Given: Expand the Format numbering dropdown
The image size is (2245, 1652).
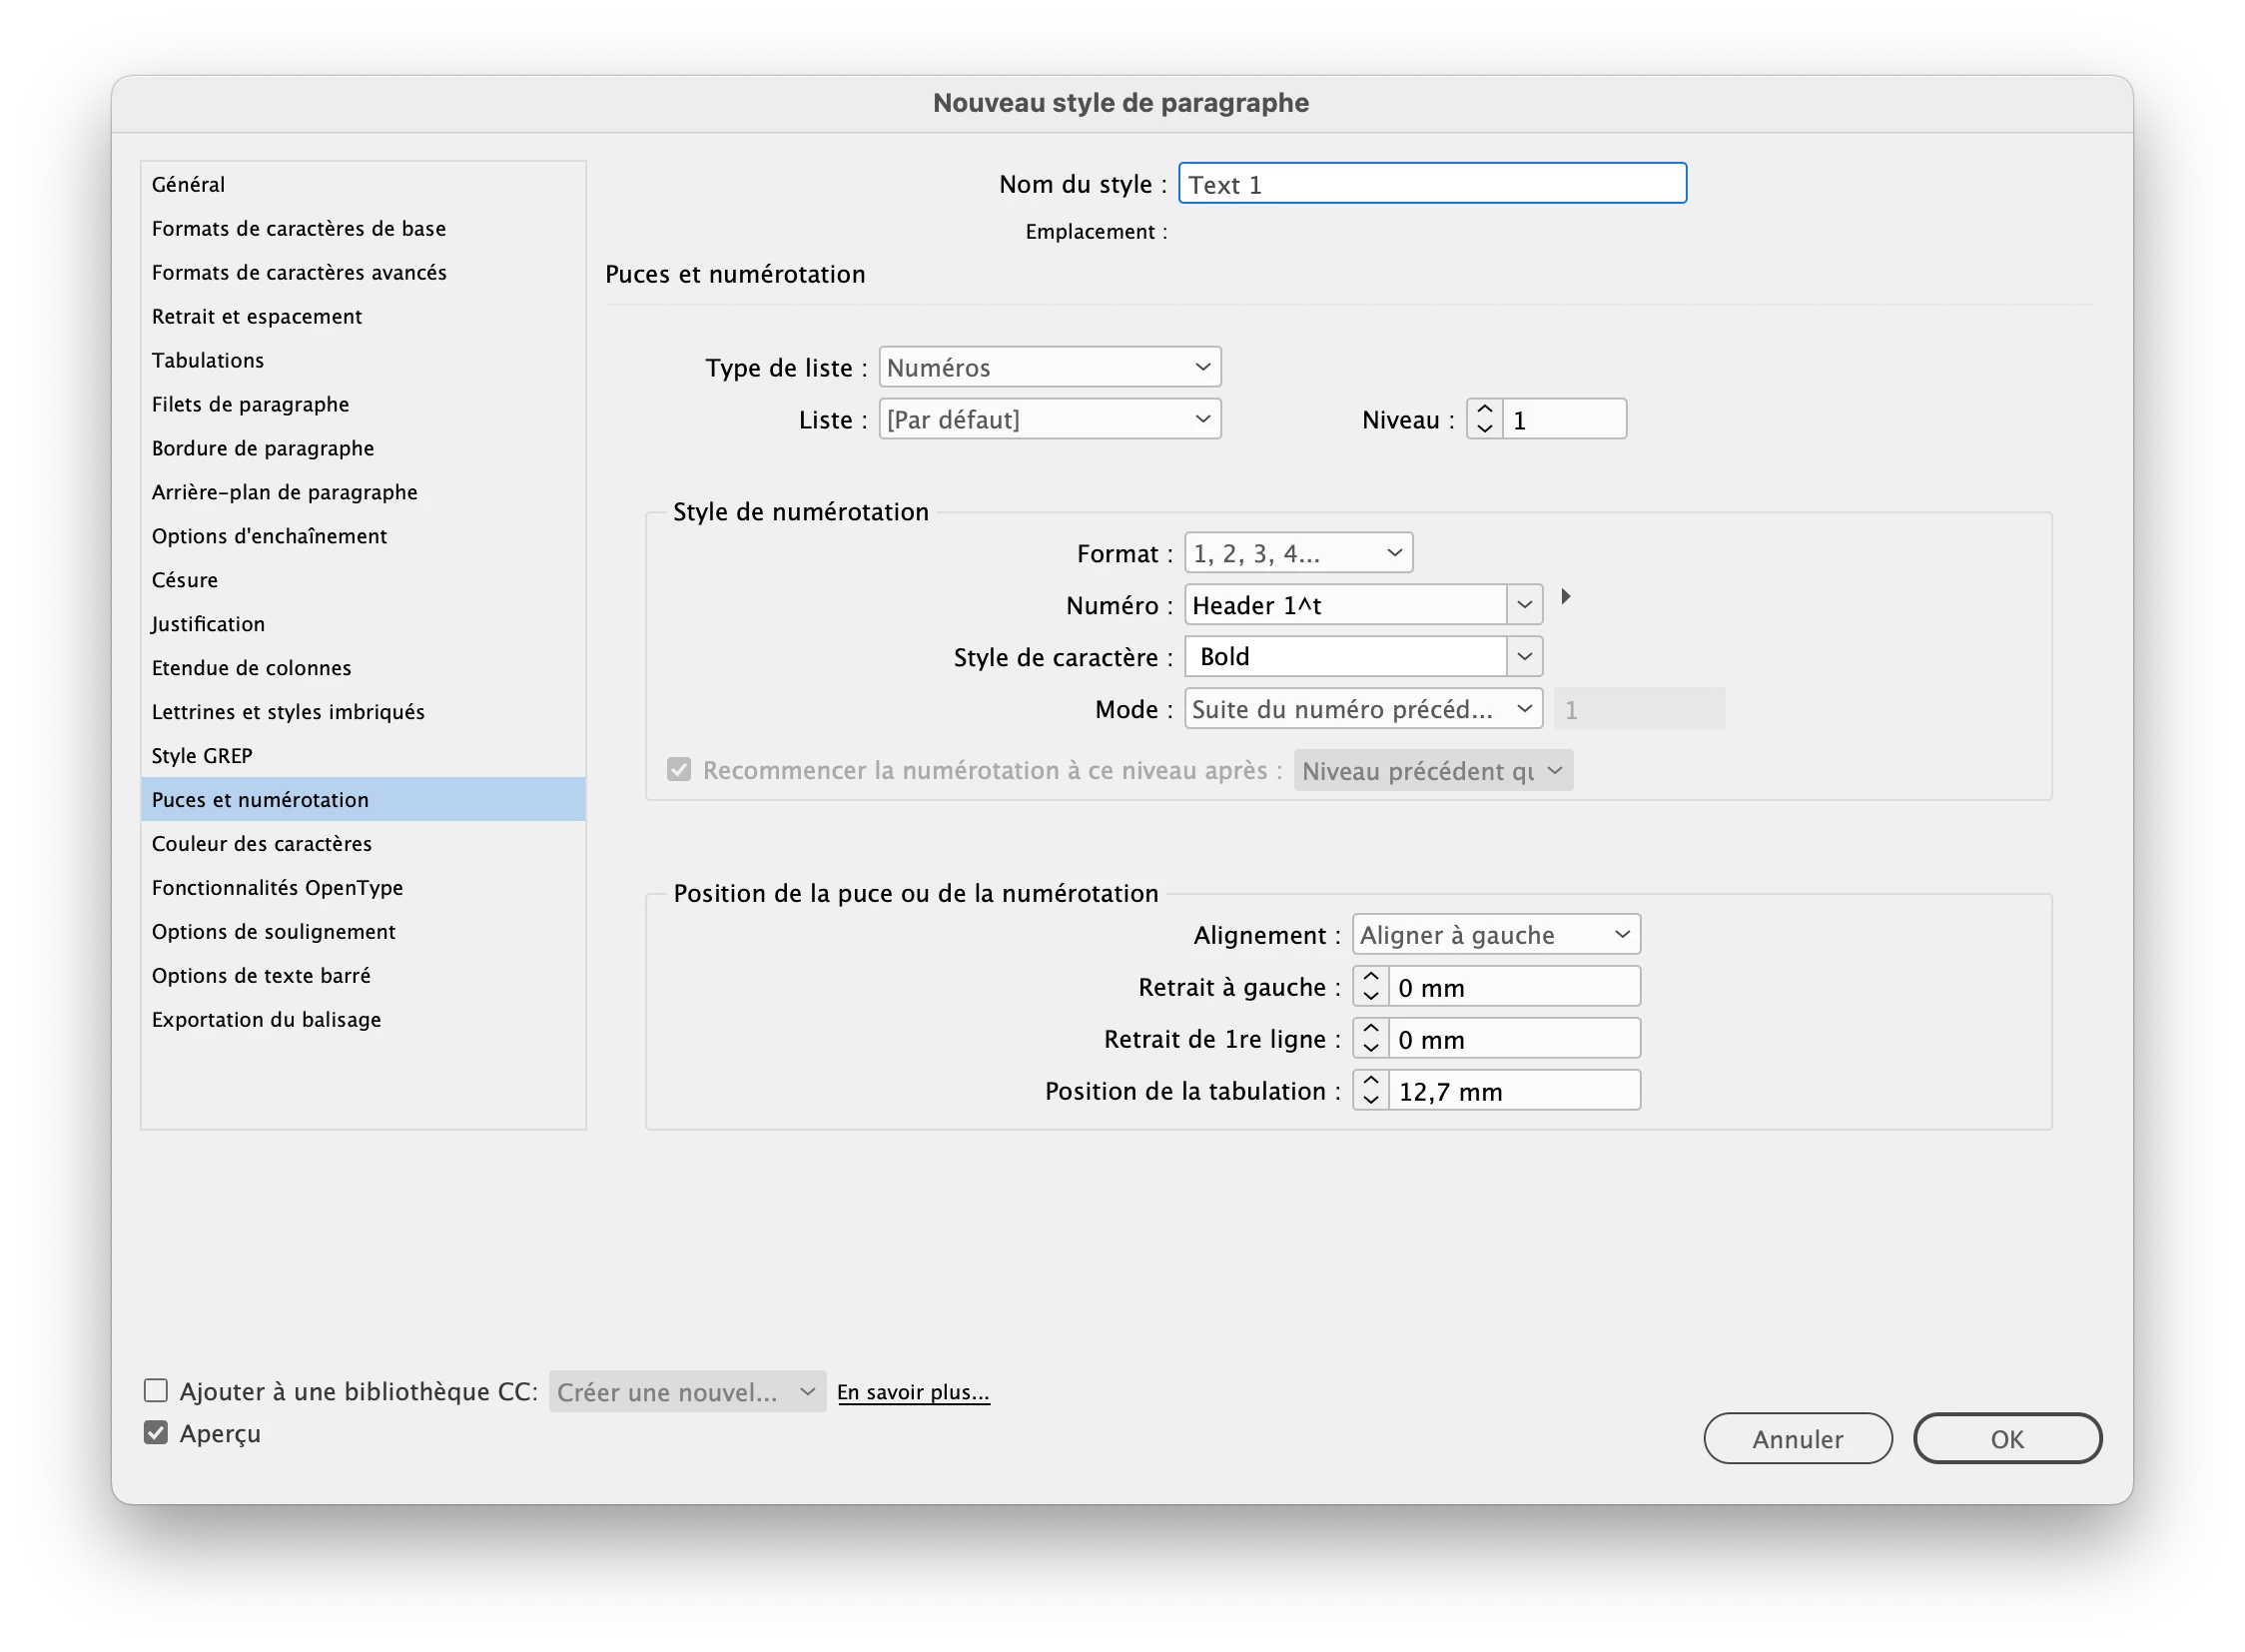Looking at the screenshot, I should 1298,553.
